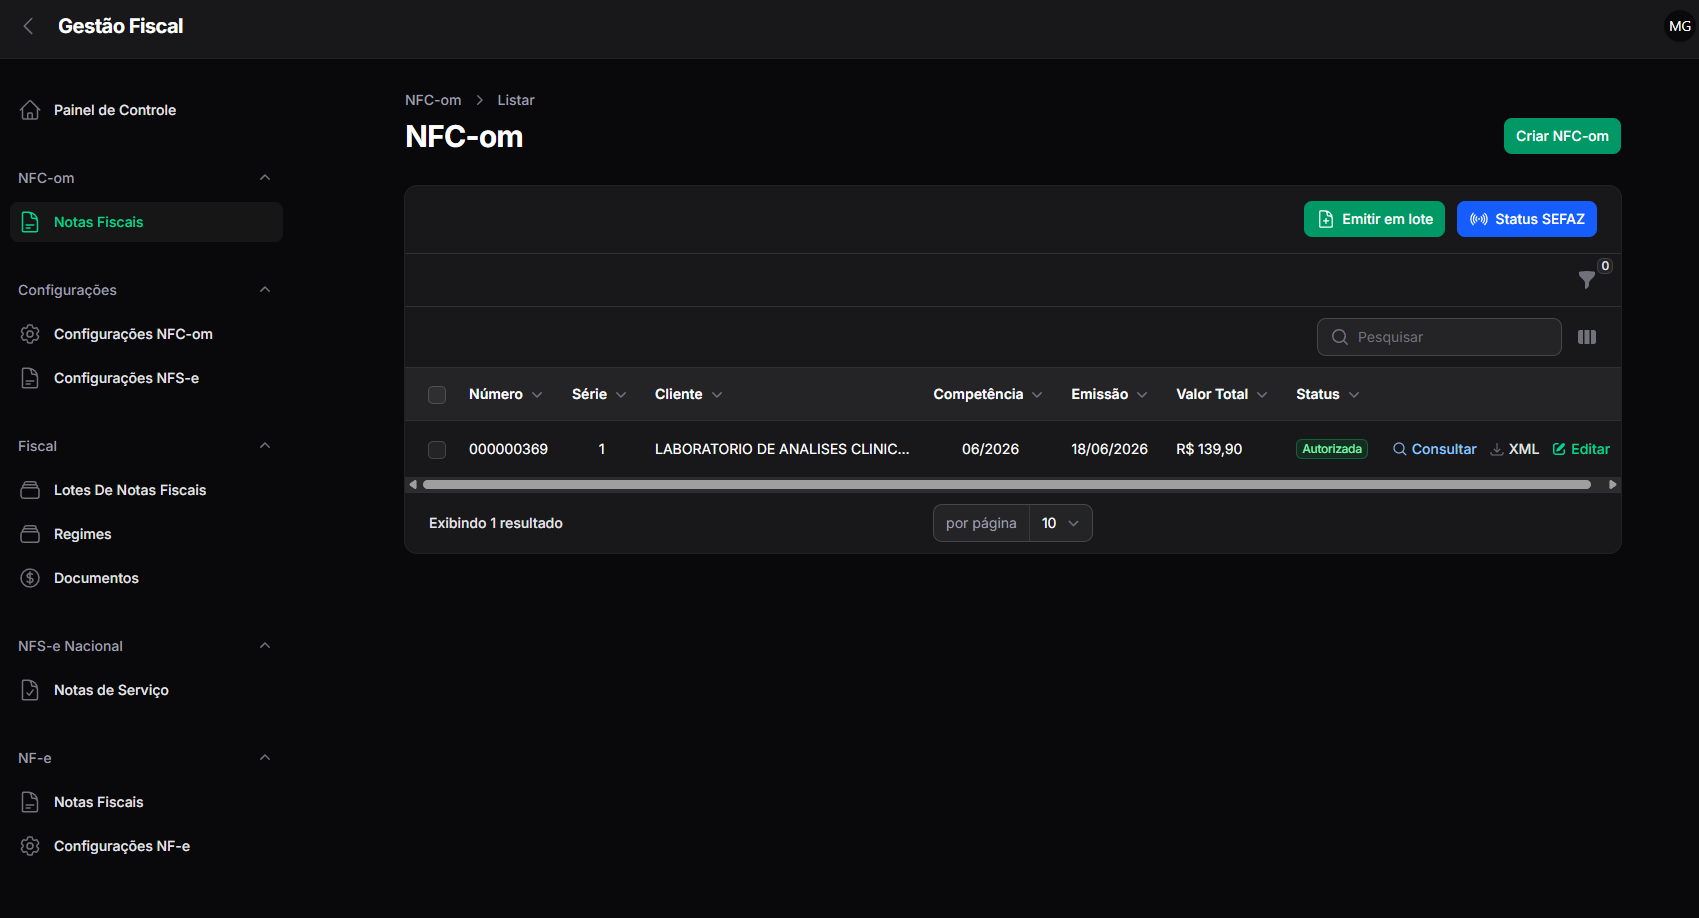
Task: Click the pencil icon beside Editar
Action: click(1559, 449)
